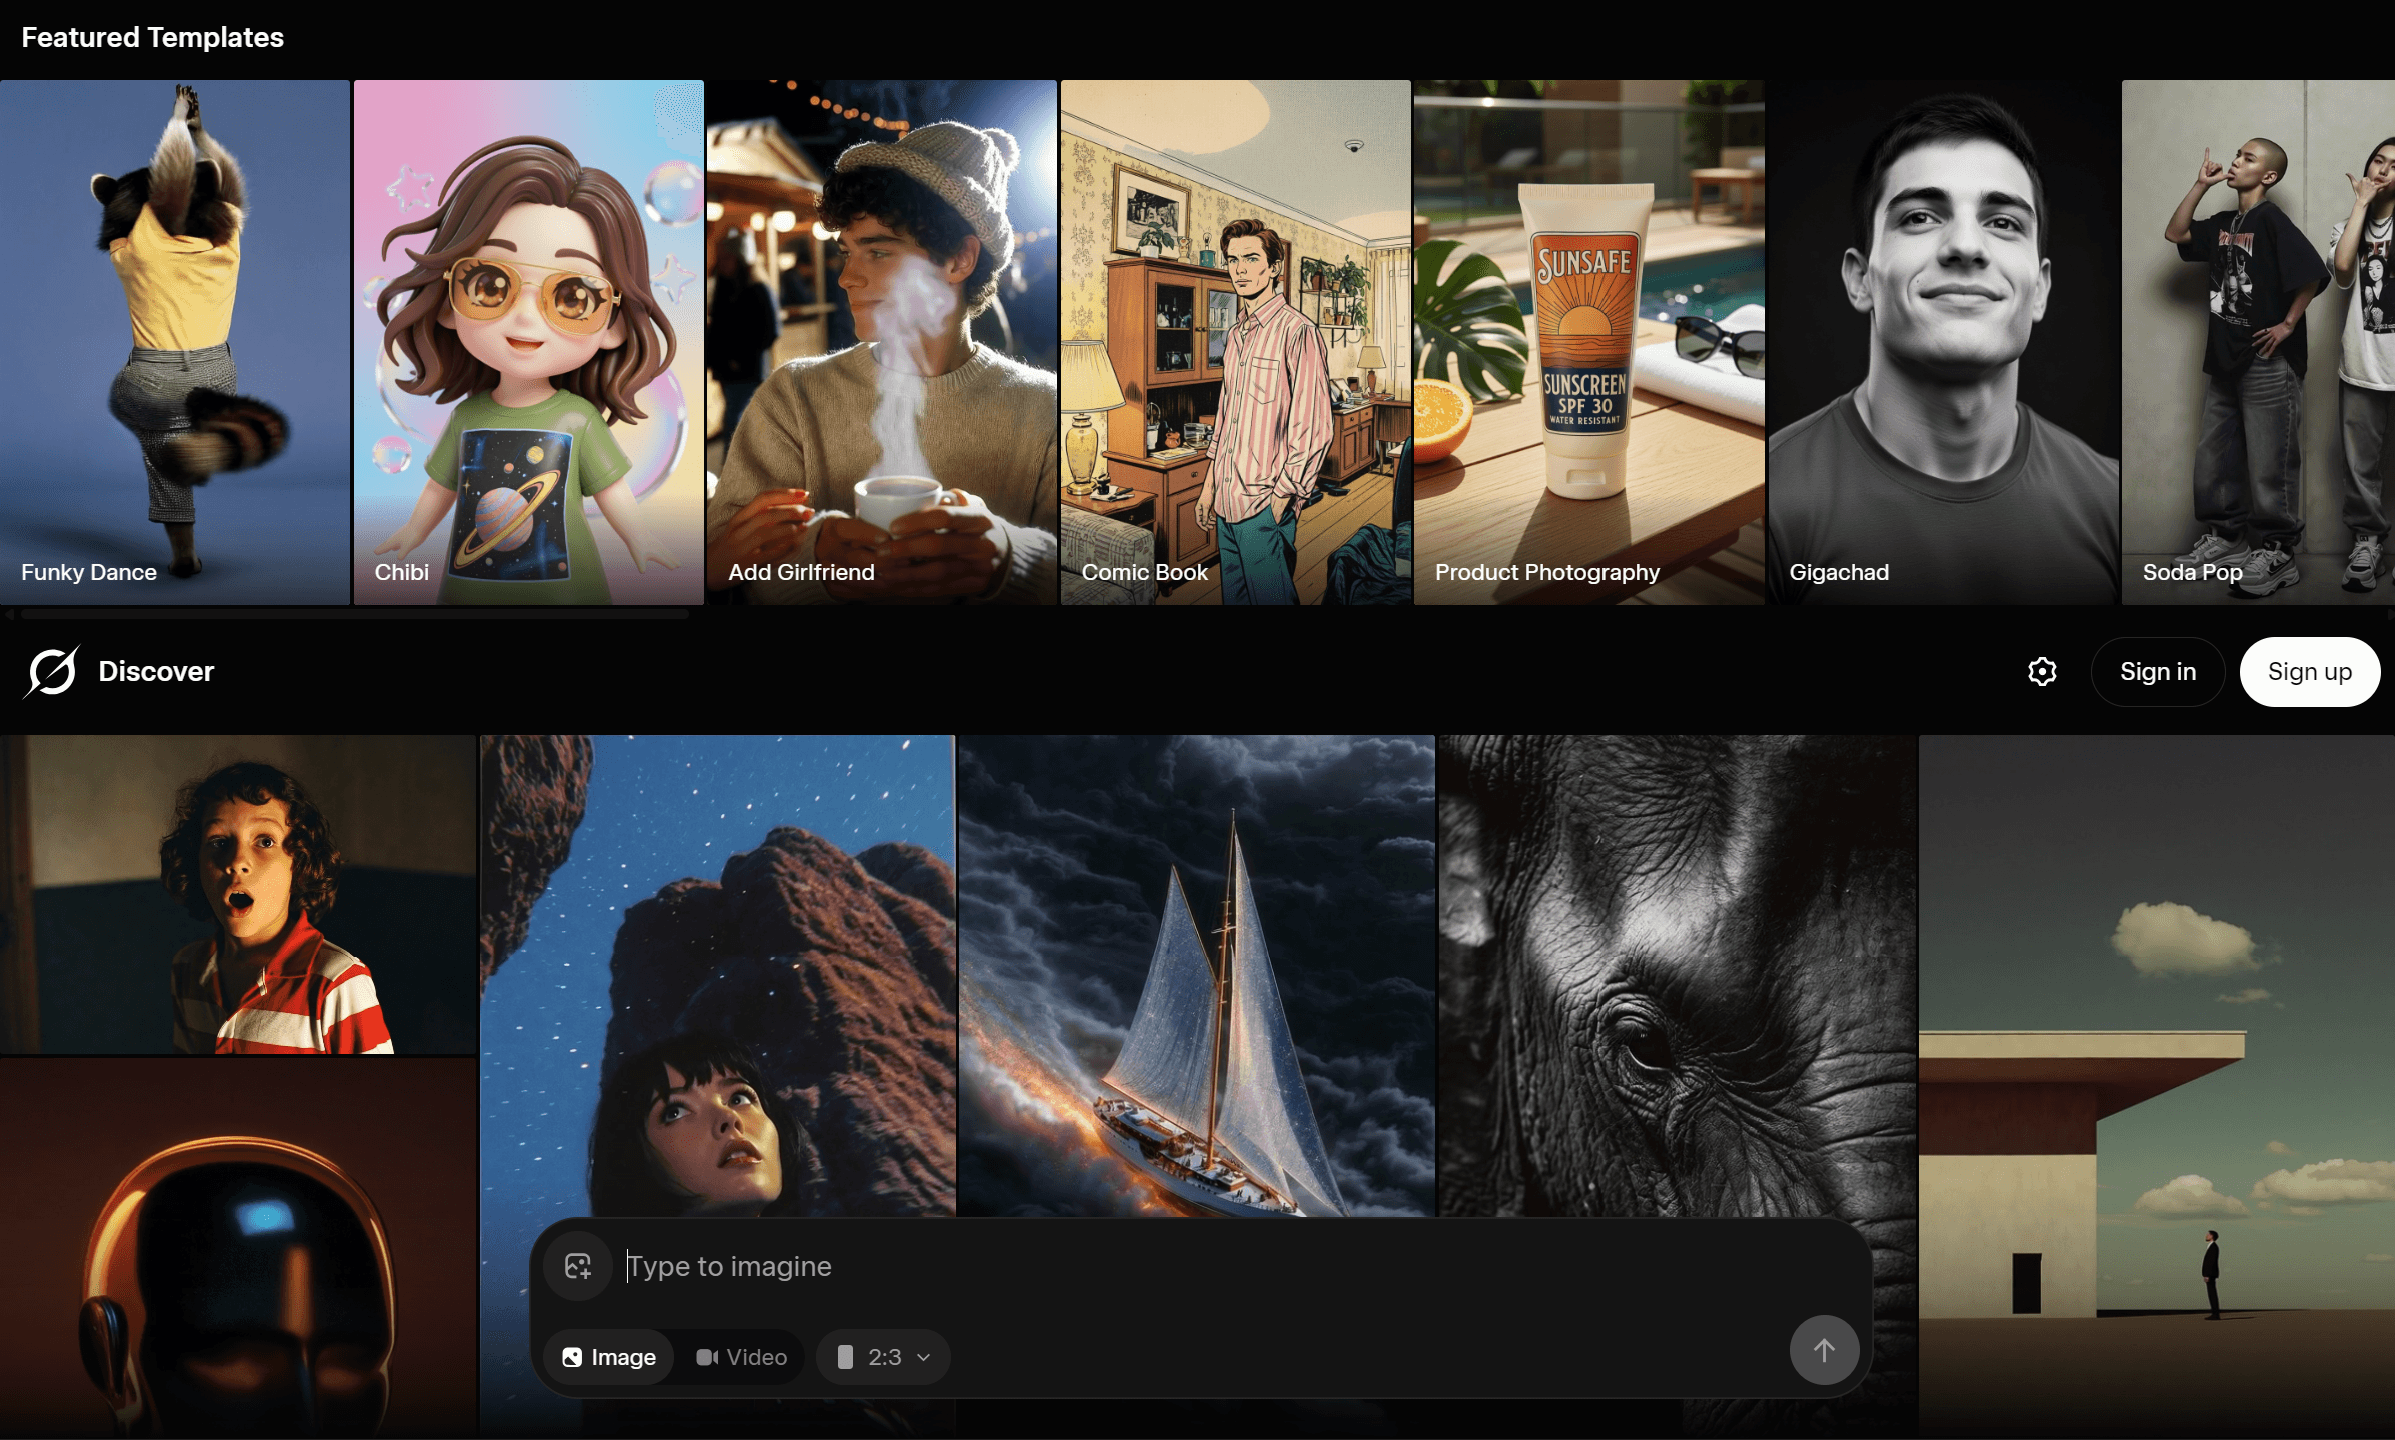
Task: Choose the Comic Book template
Action: (1235, 340)
